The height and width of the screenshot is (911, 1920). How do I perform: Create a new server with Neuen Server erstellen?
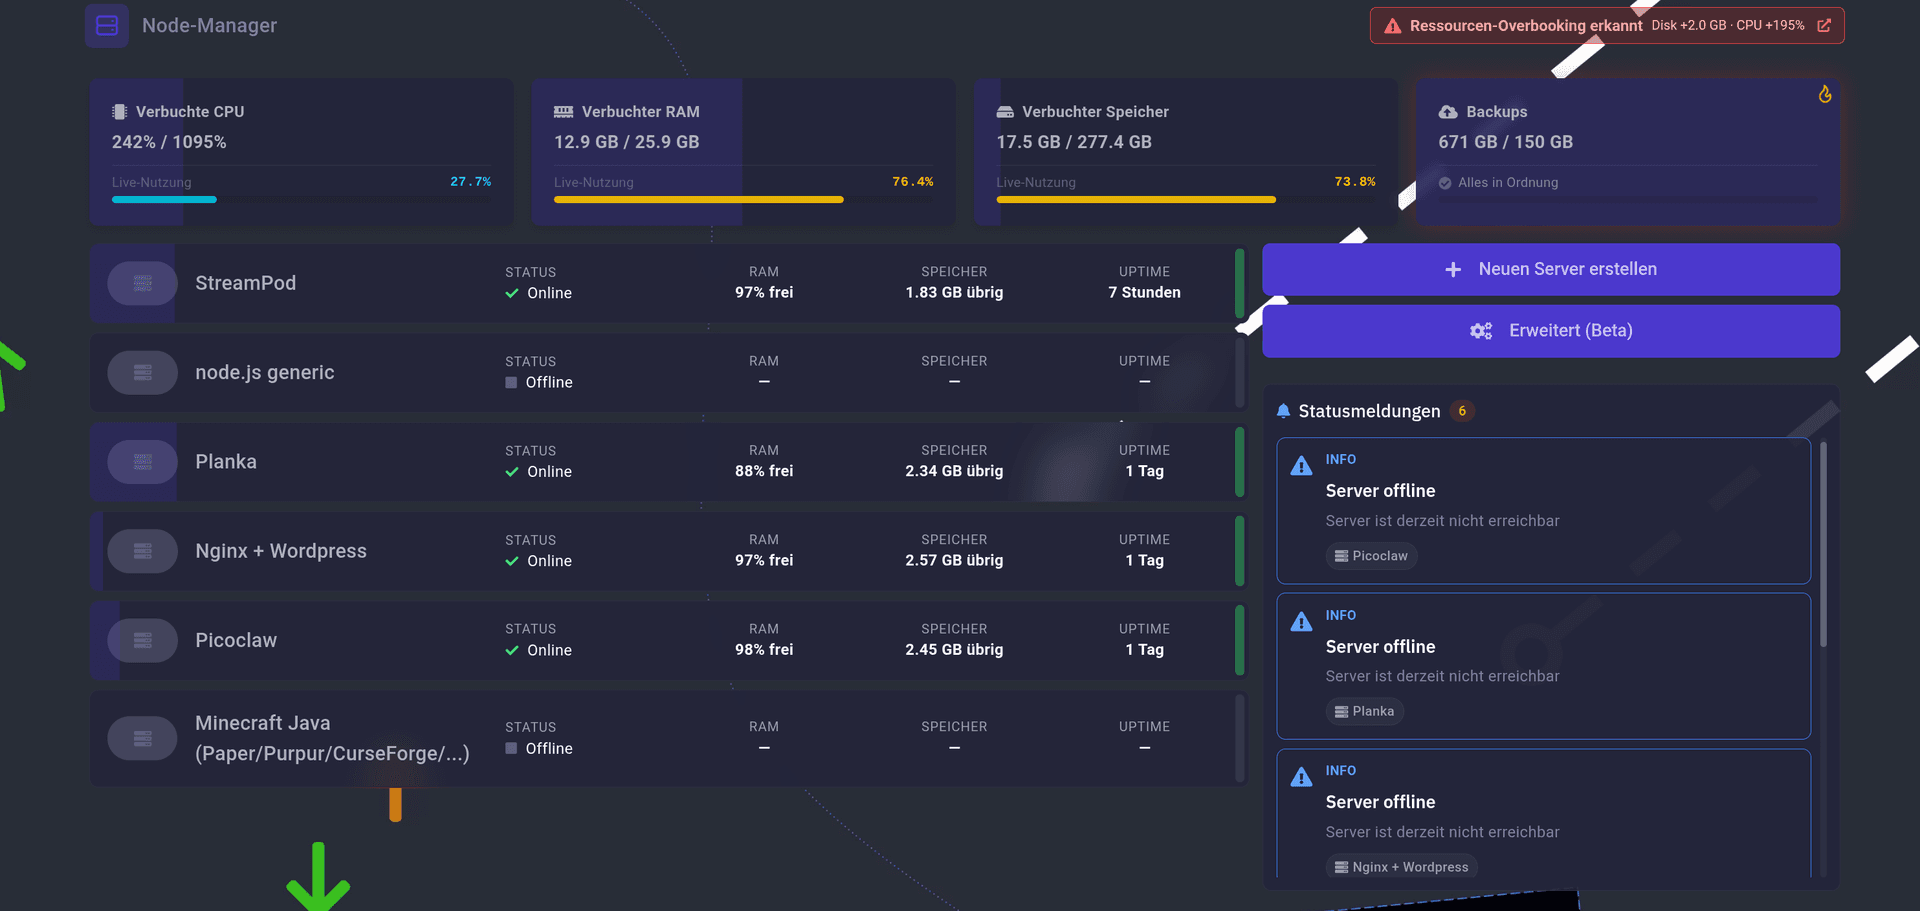click(x=1551, y=270)
